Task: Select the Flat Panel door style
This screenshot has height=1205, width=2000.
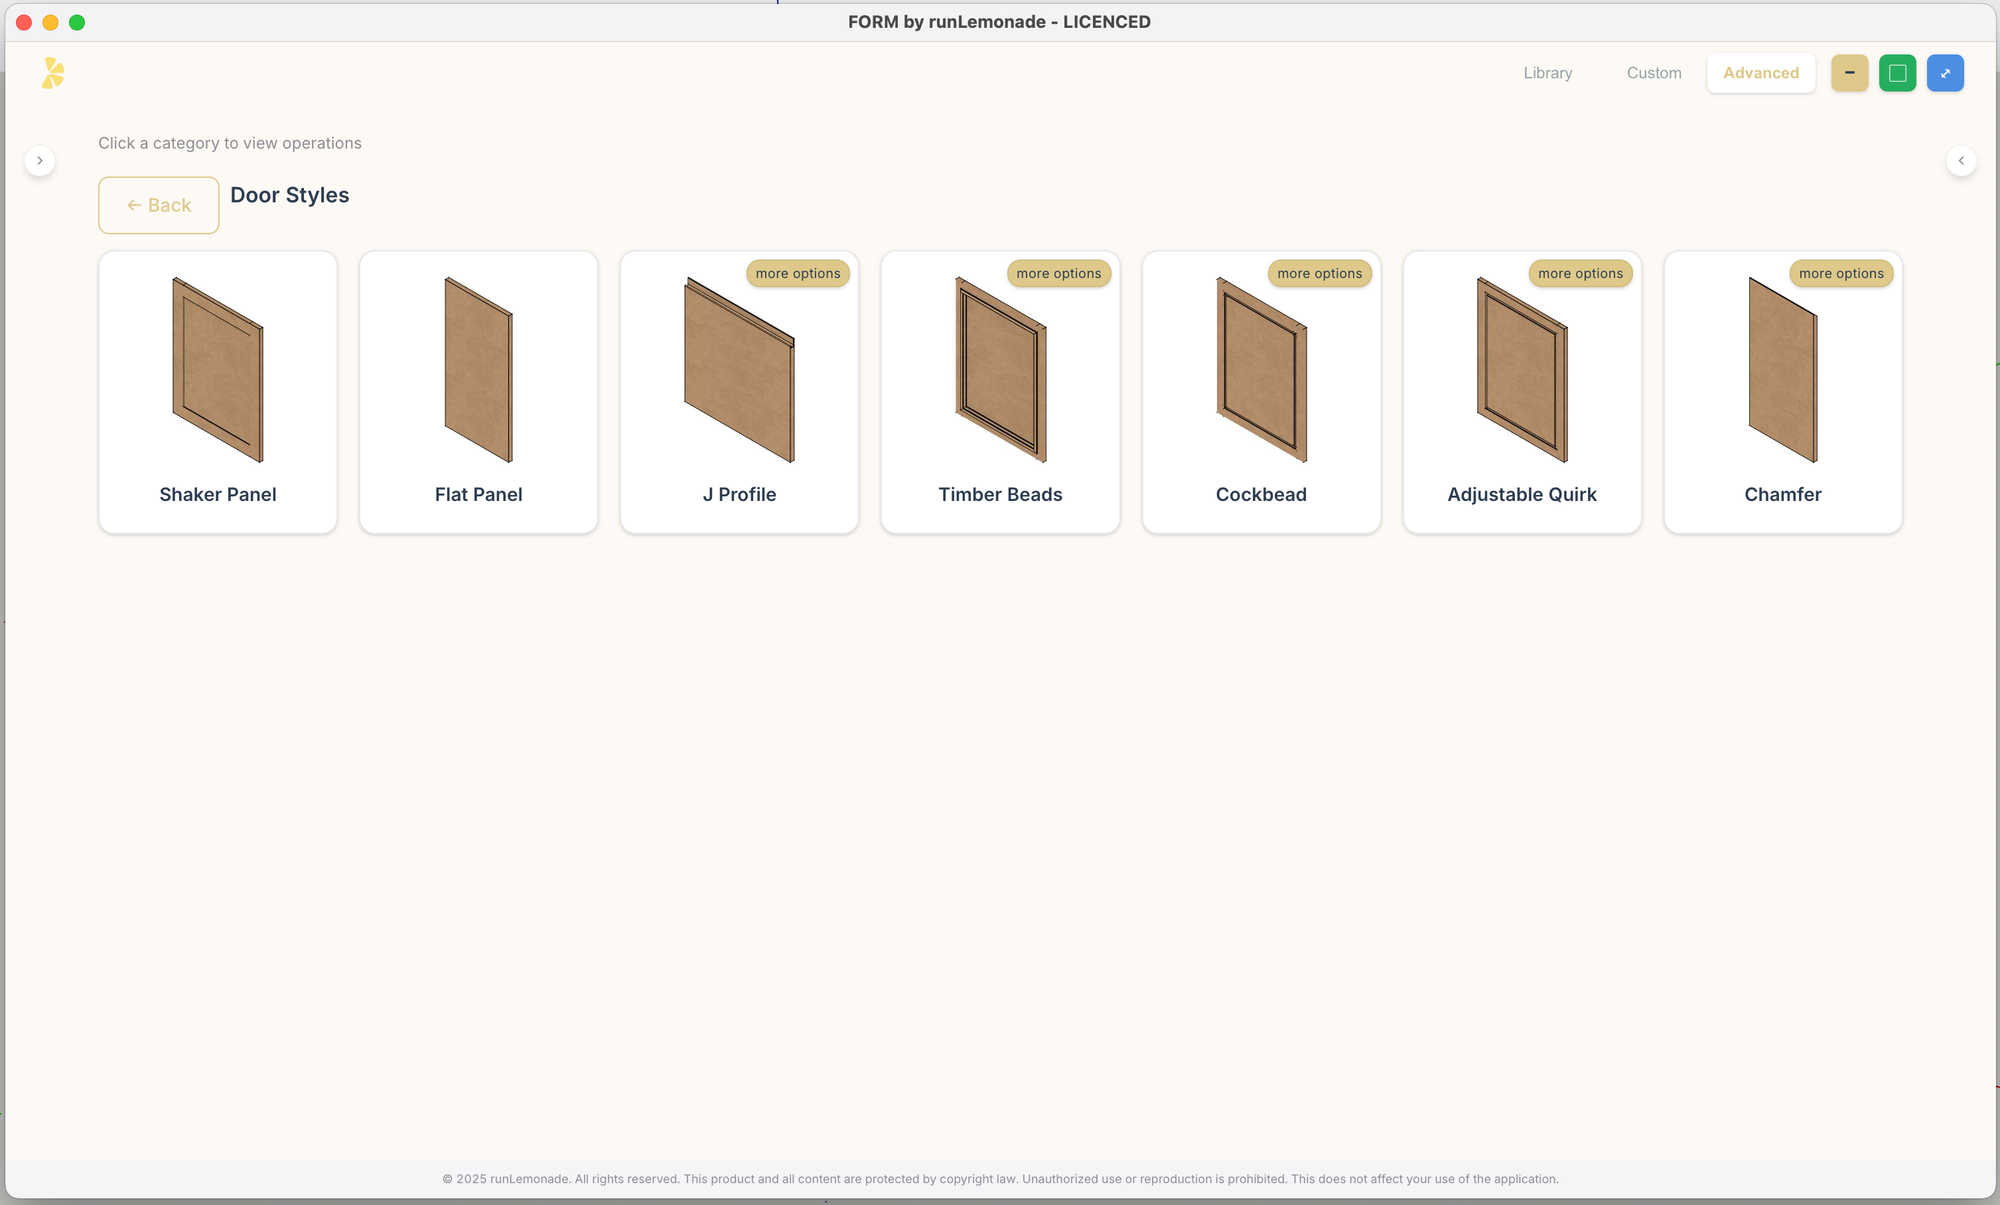Action: (478, 370)
